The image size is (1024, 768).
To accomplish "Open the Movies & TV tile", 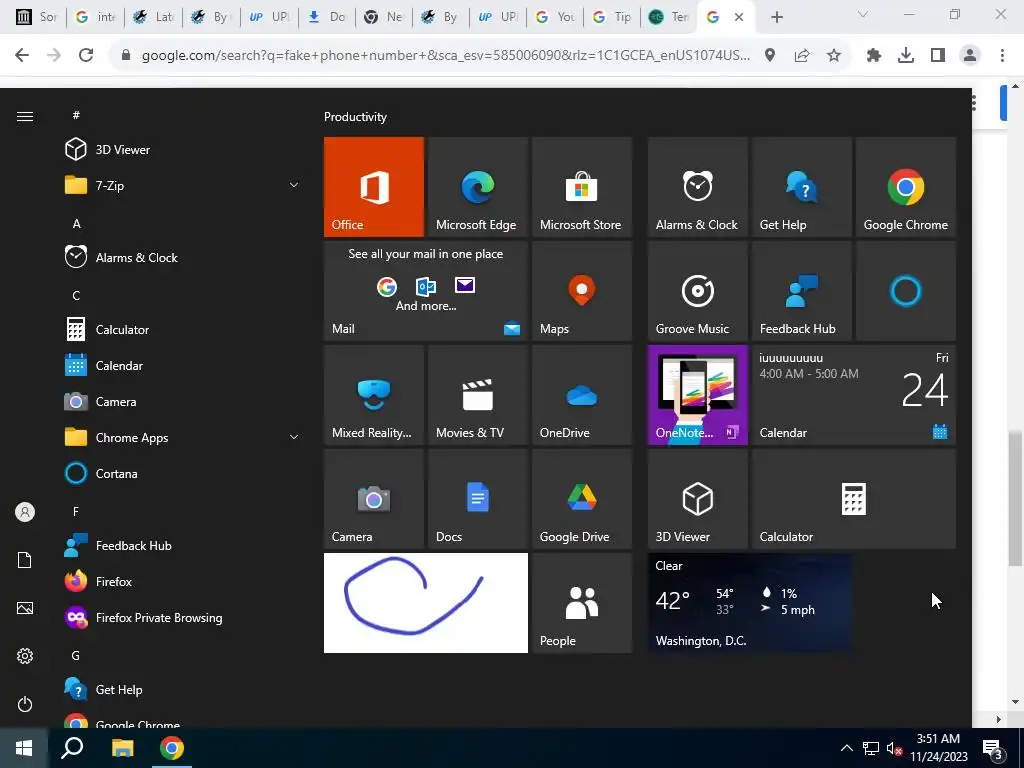I will click(477, 395).
